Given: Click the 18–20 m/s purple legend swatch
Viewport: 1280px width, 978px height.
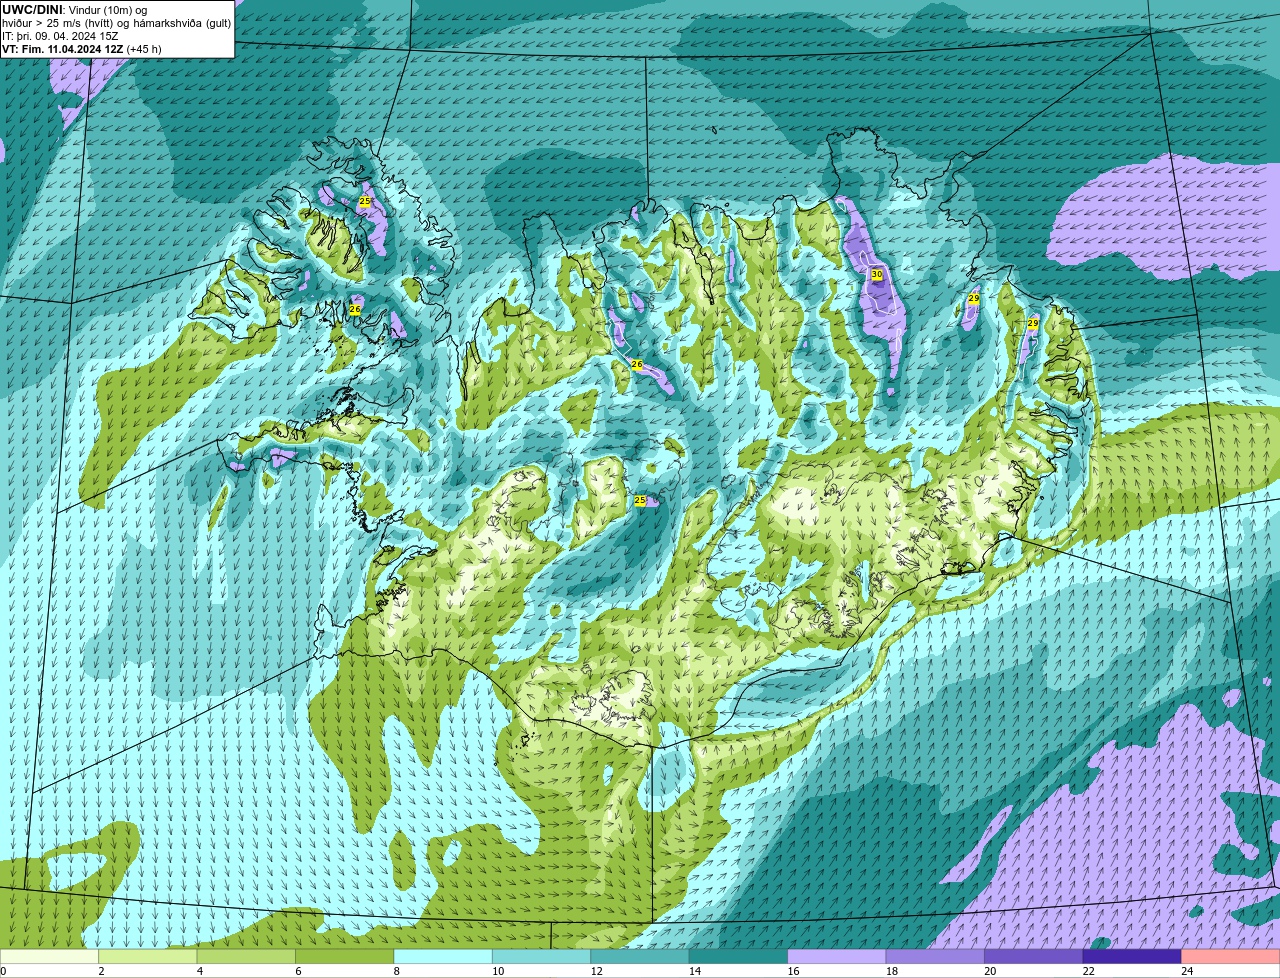Looking at the screenshot, I should point(935,956).
